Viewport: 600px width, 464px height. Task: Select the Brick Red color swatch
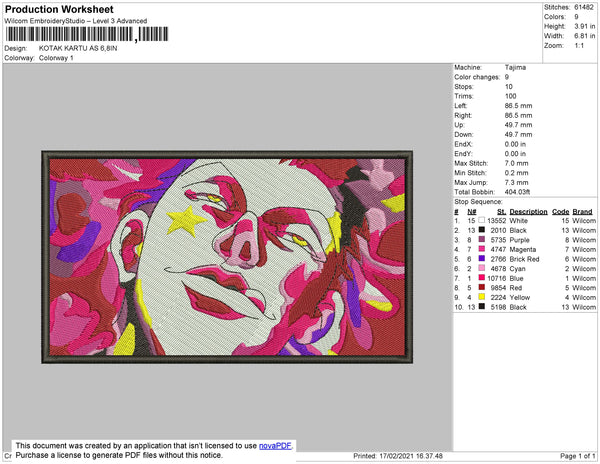pos(482,259)
